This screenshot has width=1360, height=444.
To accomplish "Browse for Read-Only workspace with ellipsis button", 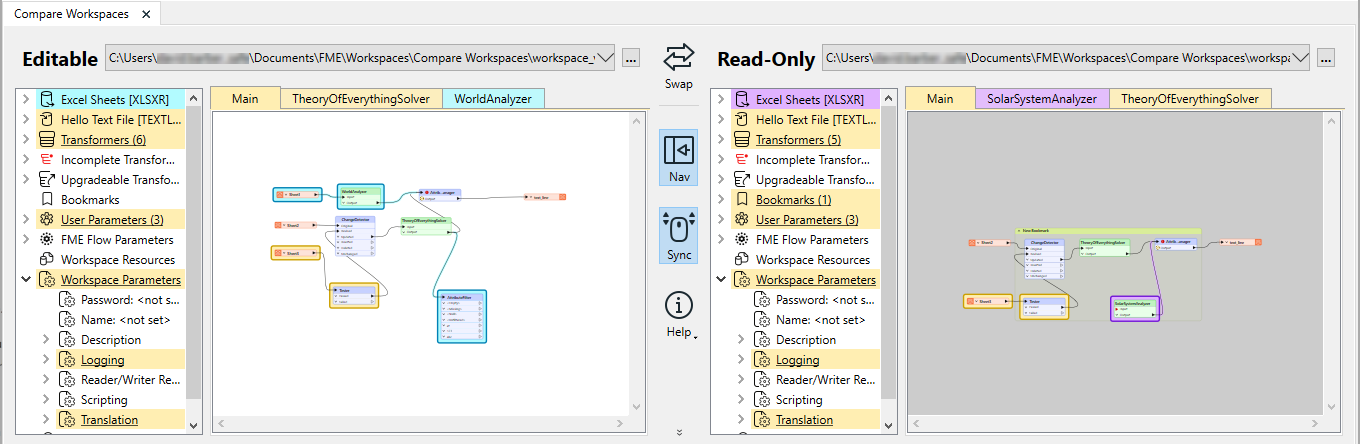I will point(1326,59).
